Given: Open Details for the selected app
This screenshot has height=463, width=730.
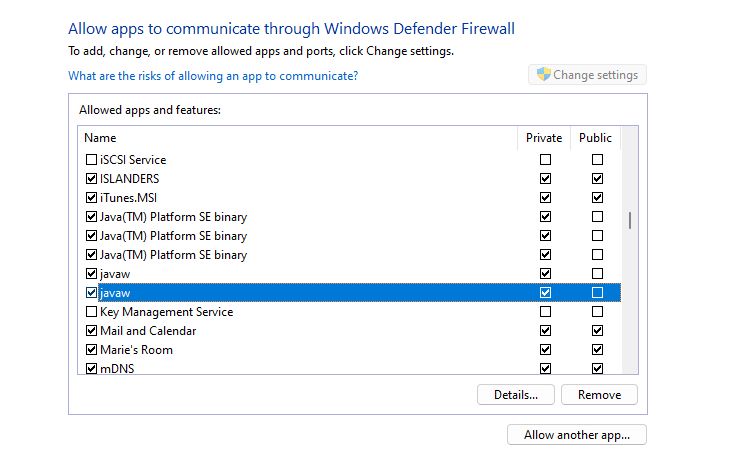Looking at the screenshot, I should 516,395.
